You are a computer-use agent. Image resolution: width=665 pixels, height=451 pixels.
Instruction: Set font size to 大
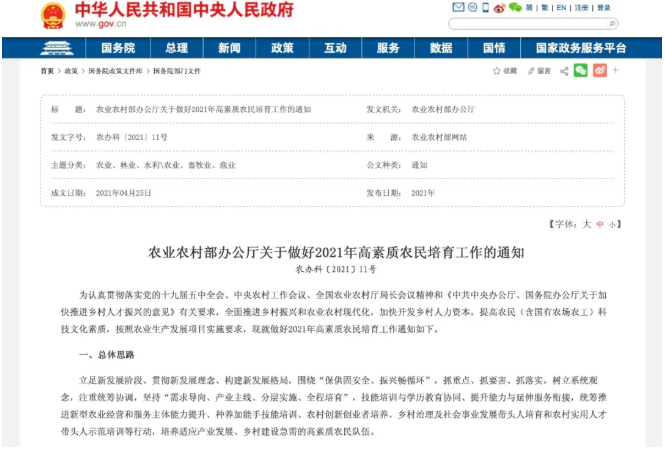click(x=587, y=224)
